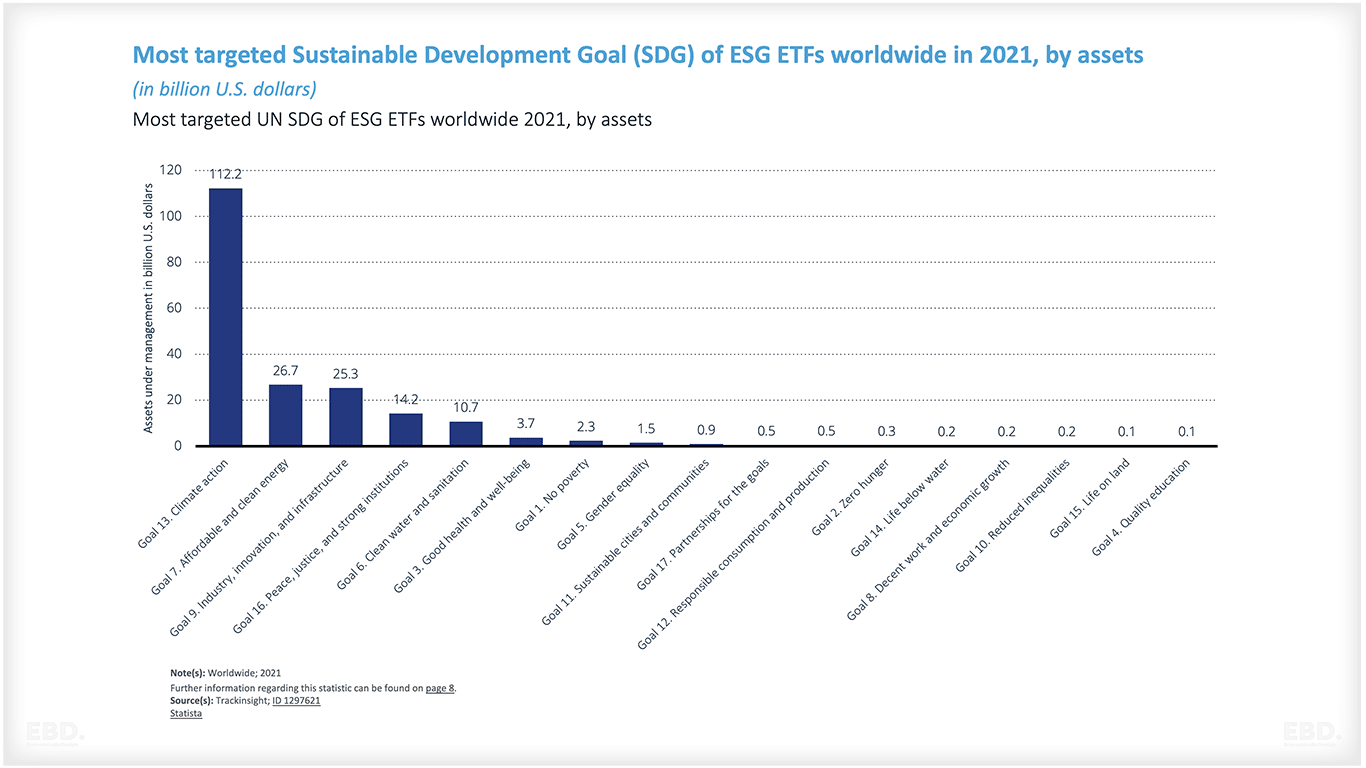Click the Goal 9 Industry, innovation bar

(346, 418)
